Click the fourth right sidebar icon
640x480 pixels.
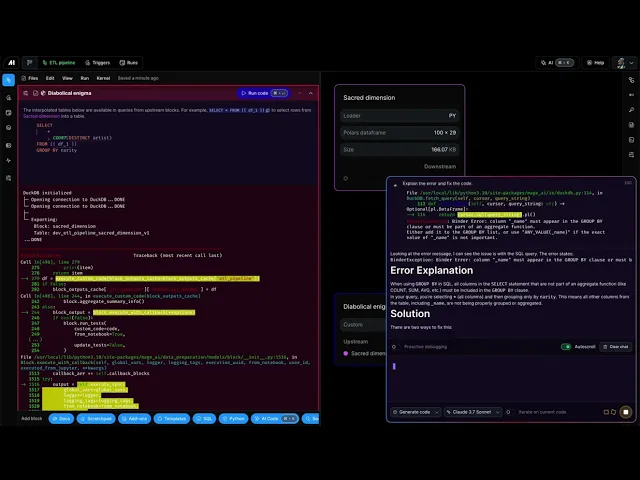tap(631, 125)
